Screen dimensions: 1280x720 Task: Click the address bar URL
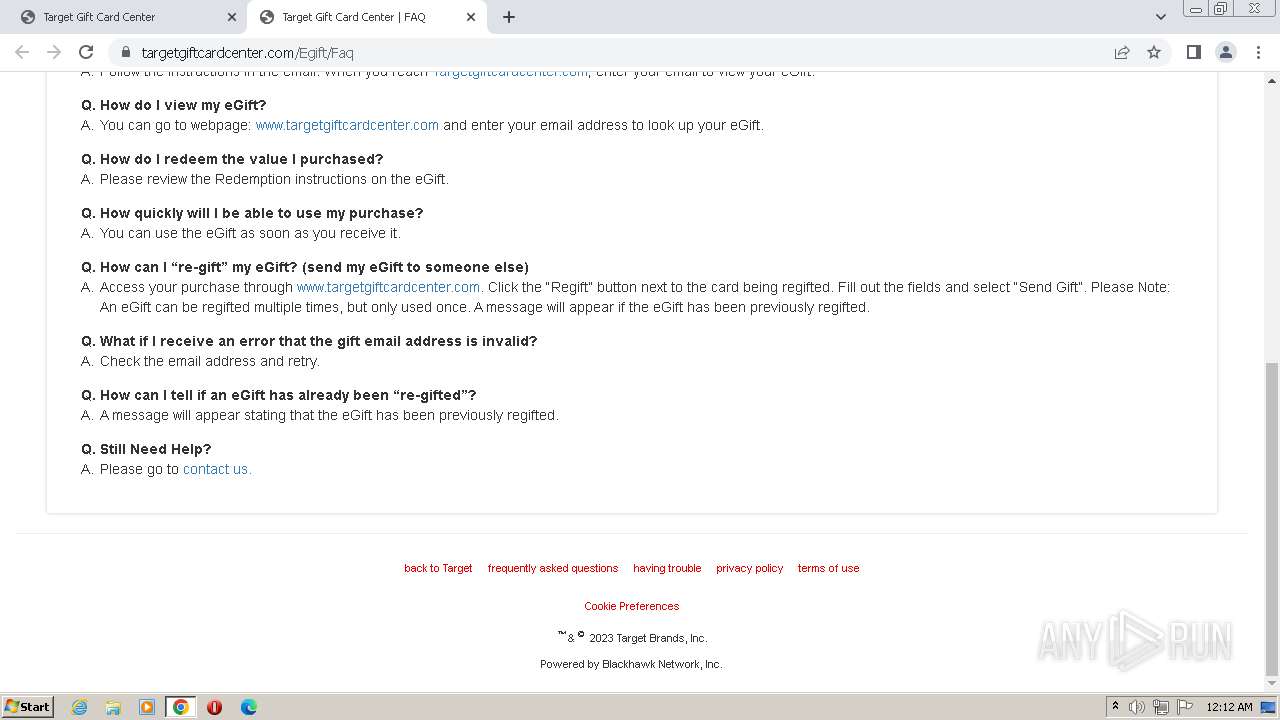(x=247, y=53)
